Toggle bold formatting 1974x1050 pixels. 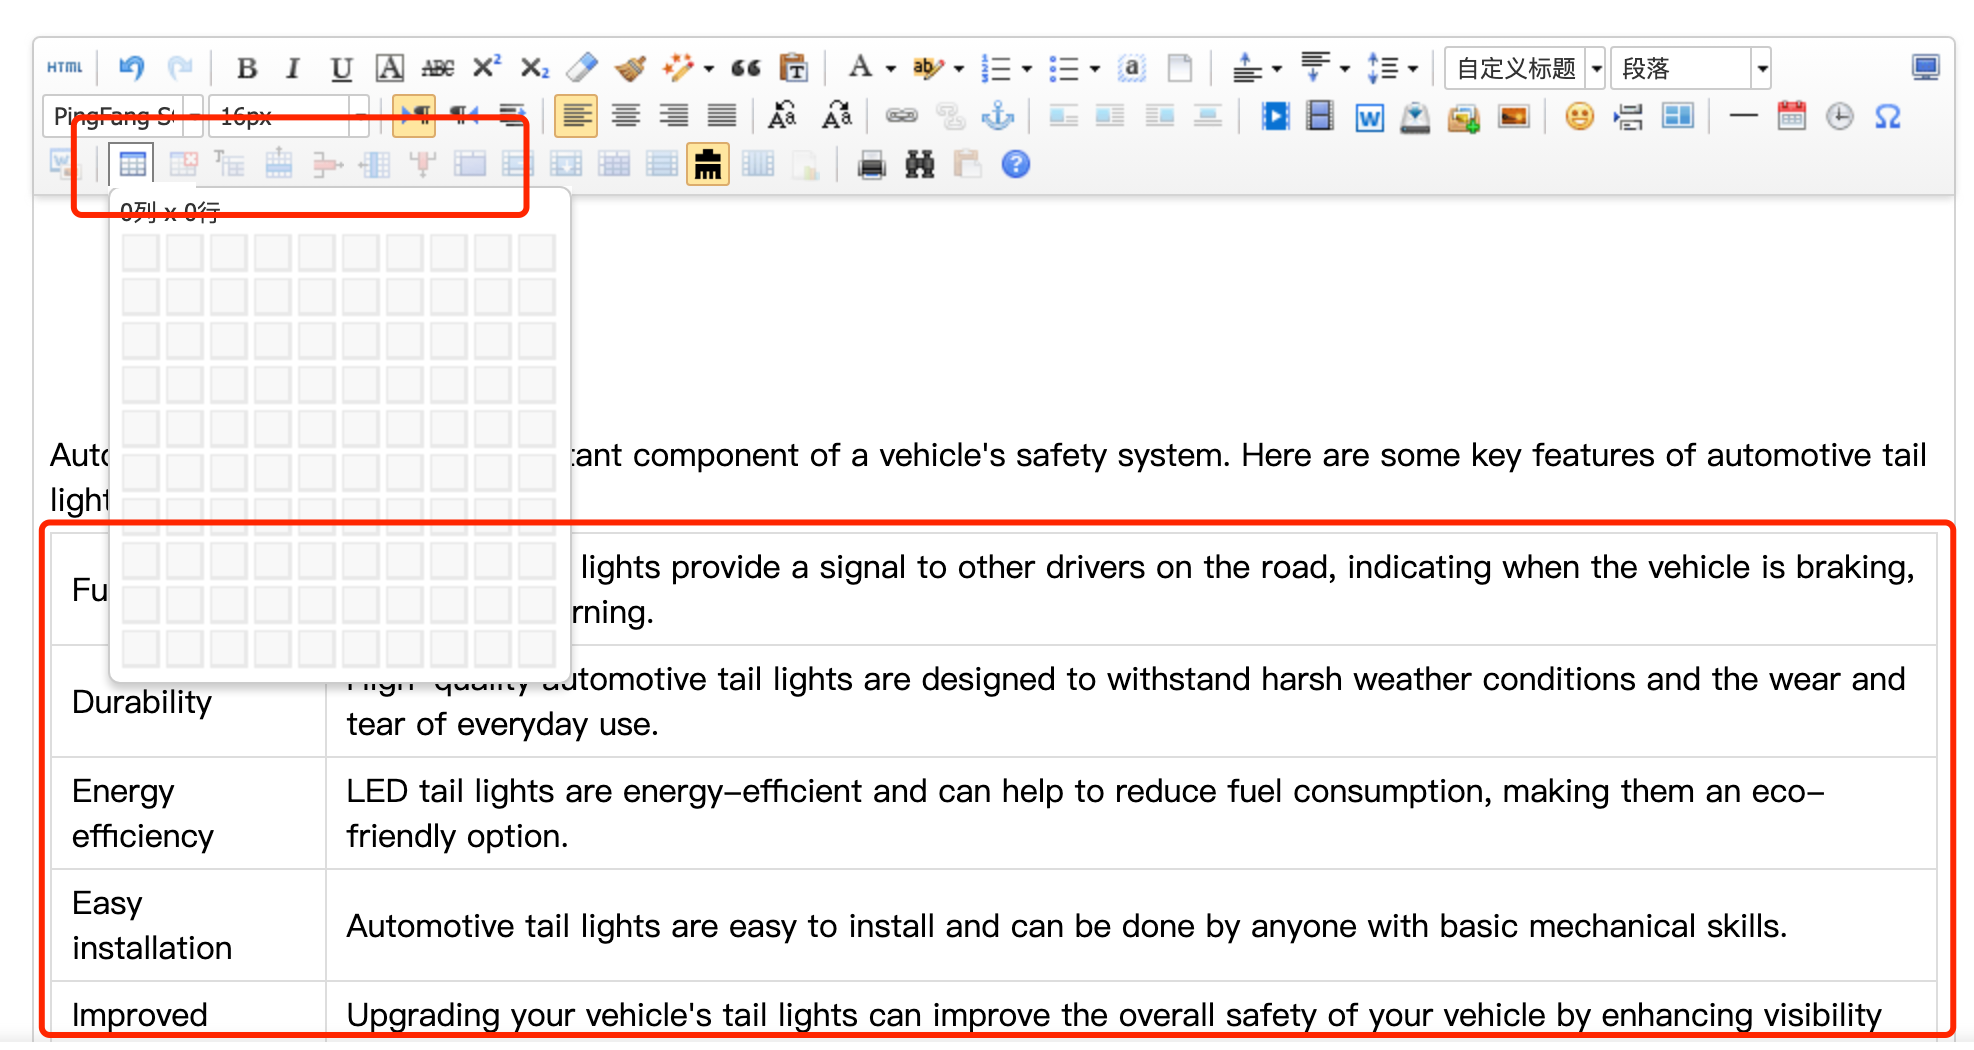(246, 68)
